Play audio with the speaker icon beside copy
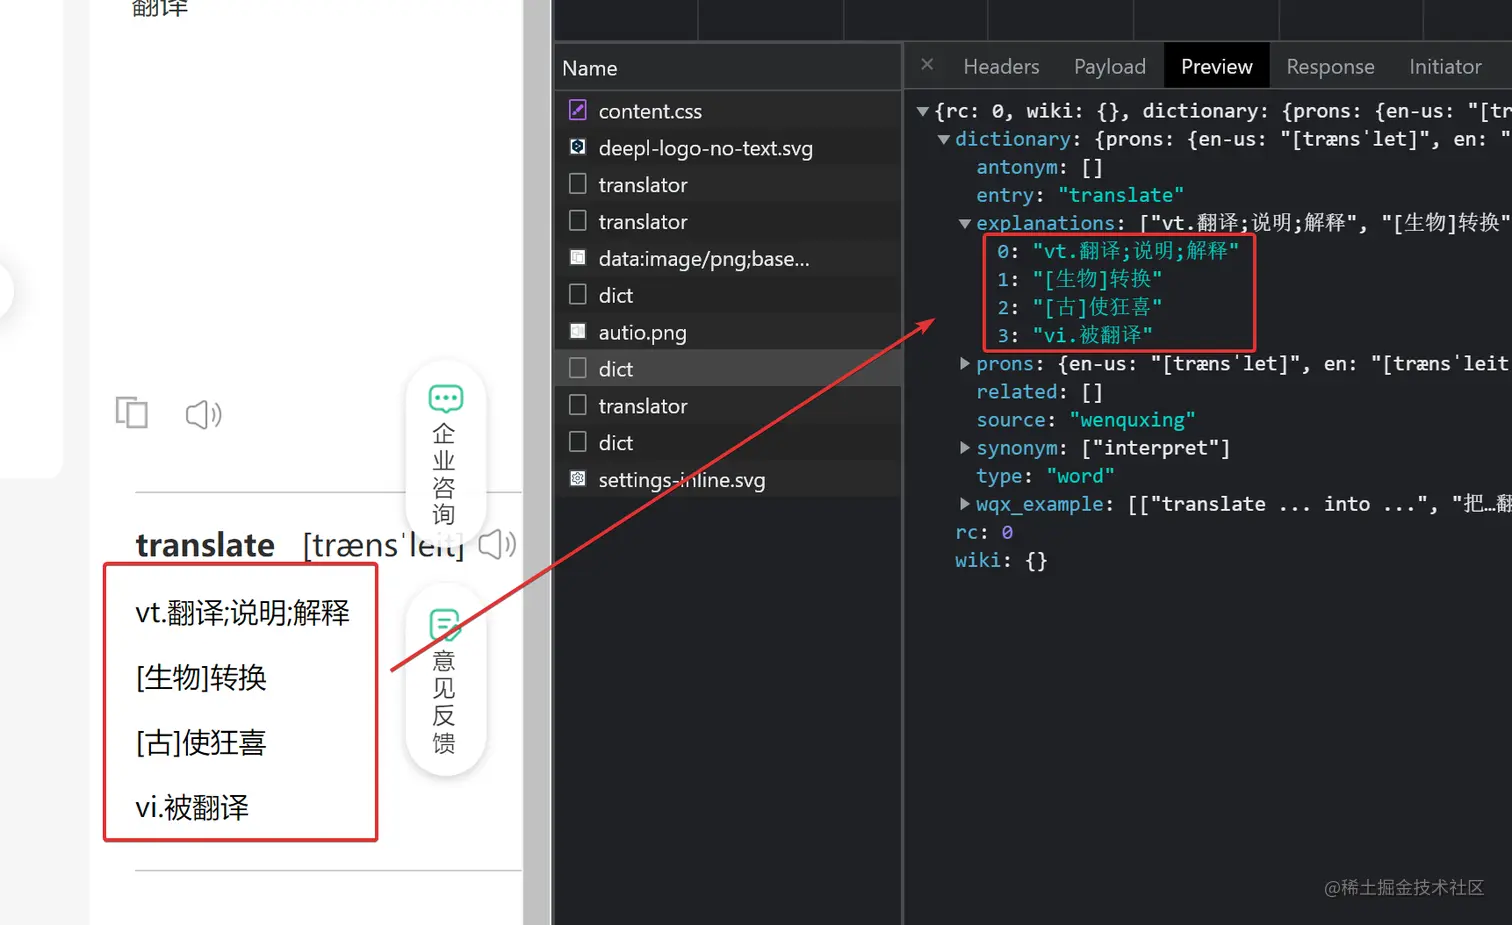 (x=204, y=414)
